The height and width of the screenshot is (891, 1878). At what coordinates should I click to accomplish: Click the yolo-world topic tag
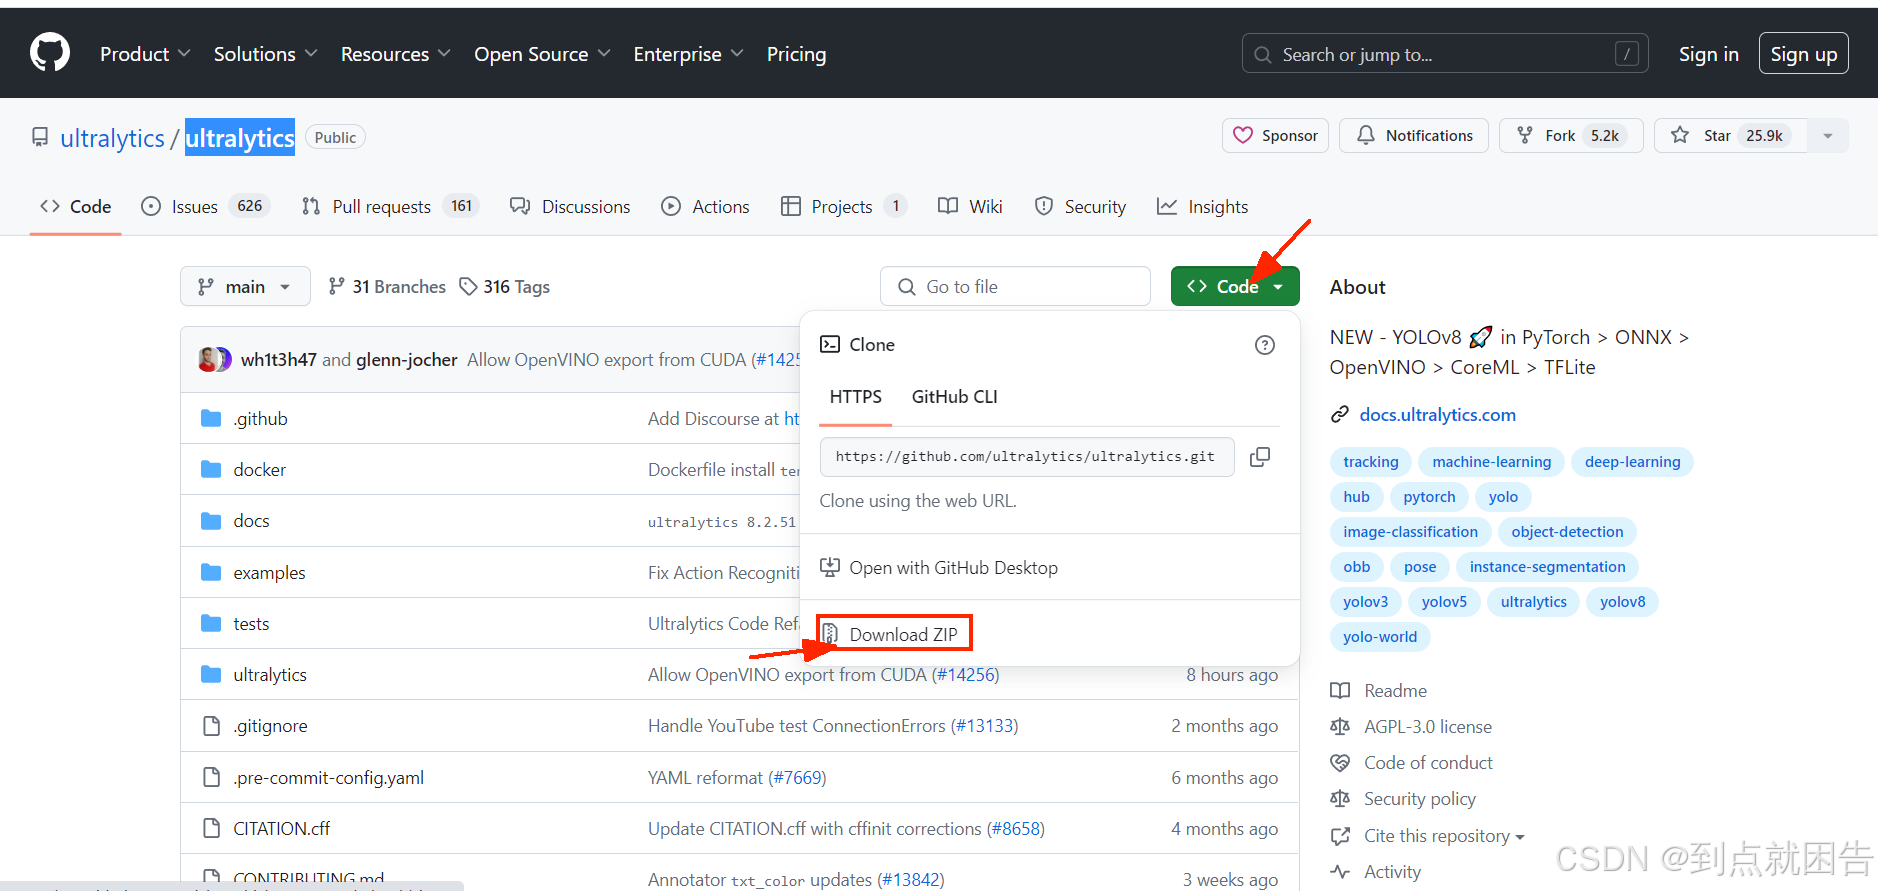tap(1380, 637)
